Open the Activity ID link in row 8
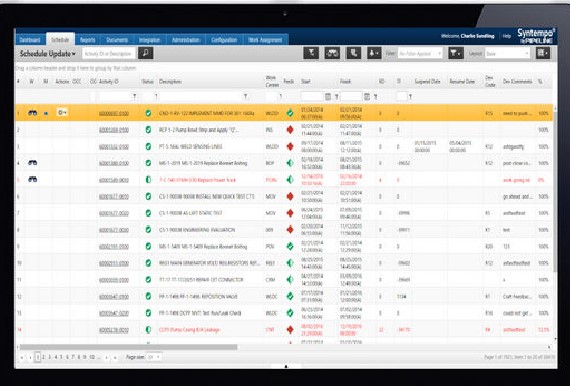The width and height of the screenshot is (570, 386). click(114, 230)
